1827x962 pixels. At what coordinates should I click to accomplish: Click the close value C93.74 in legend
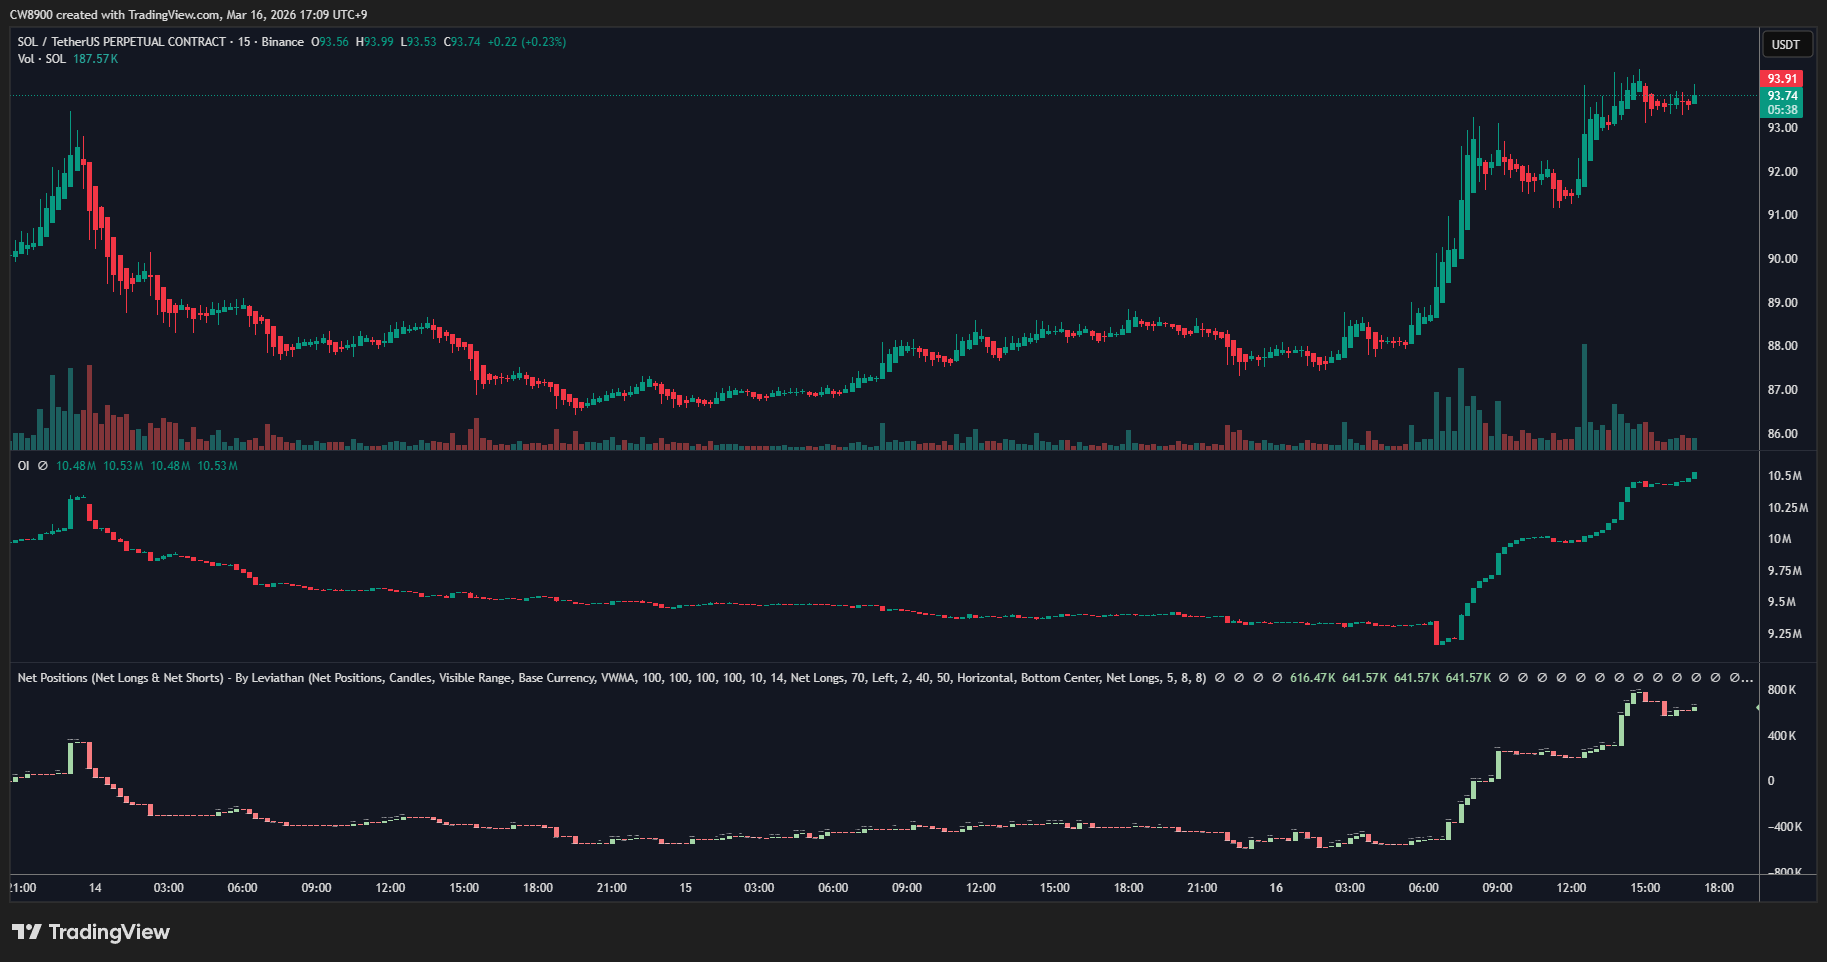point(462,42)
